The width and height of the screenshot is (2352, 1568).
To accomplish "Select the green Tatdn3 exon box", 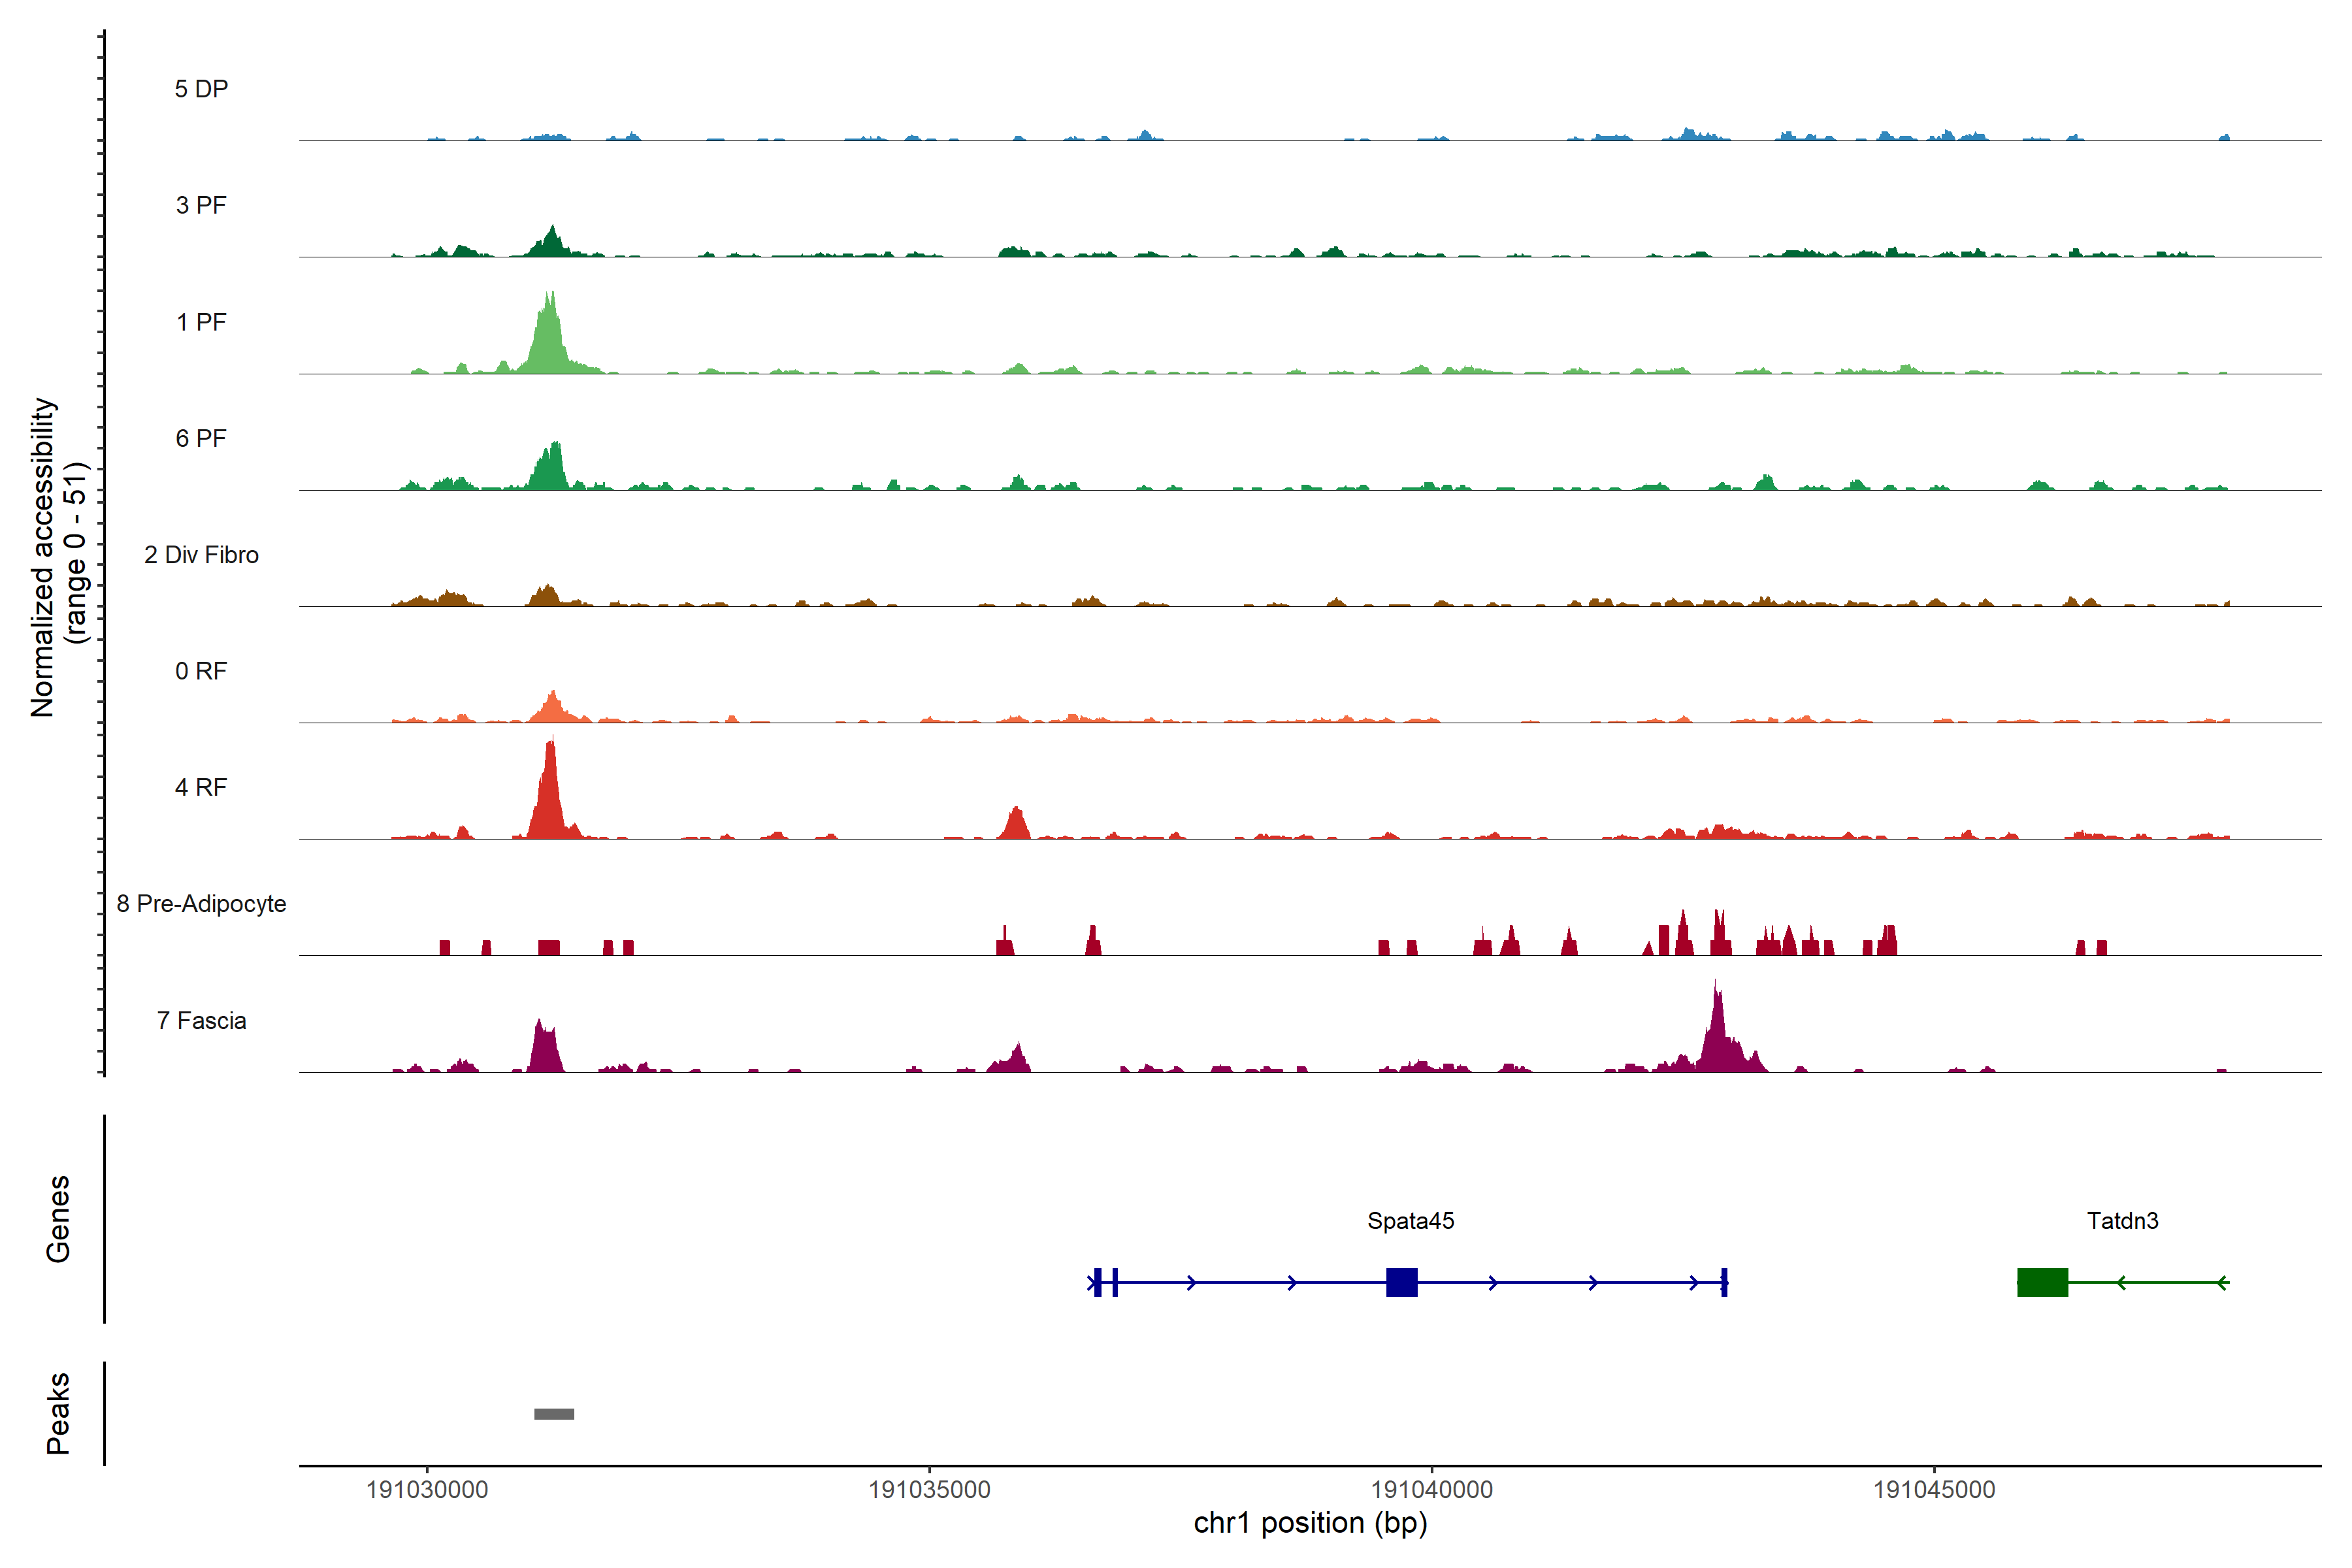I will click(x=2042, y=1282).
